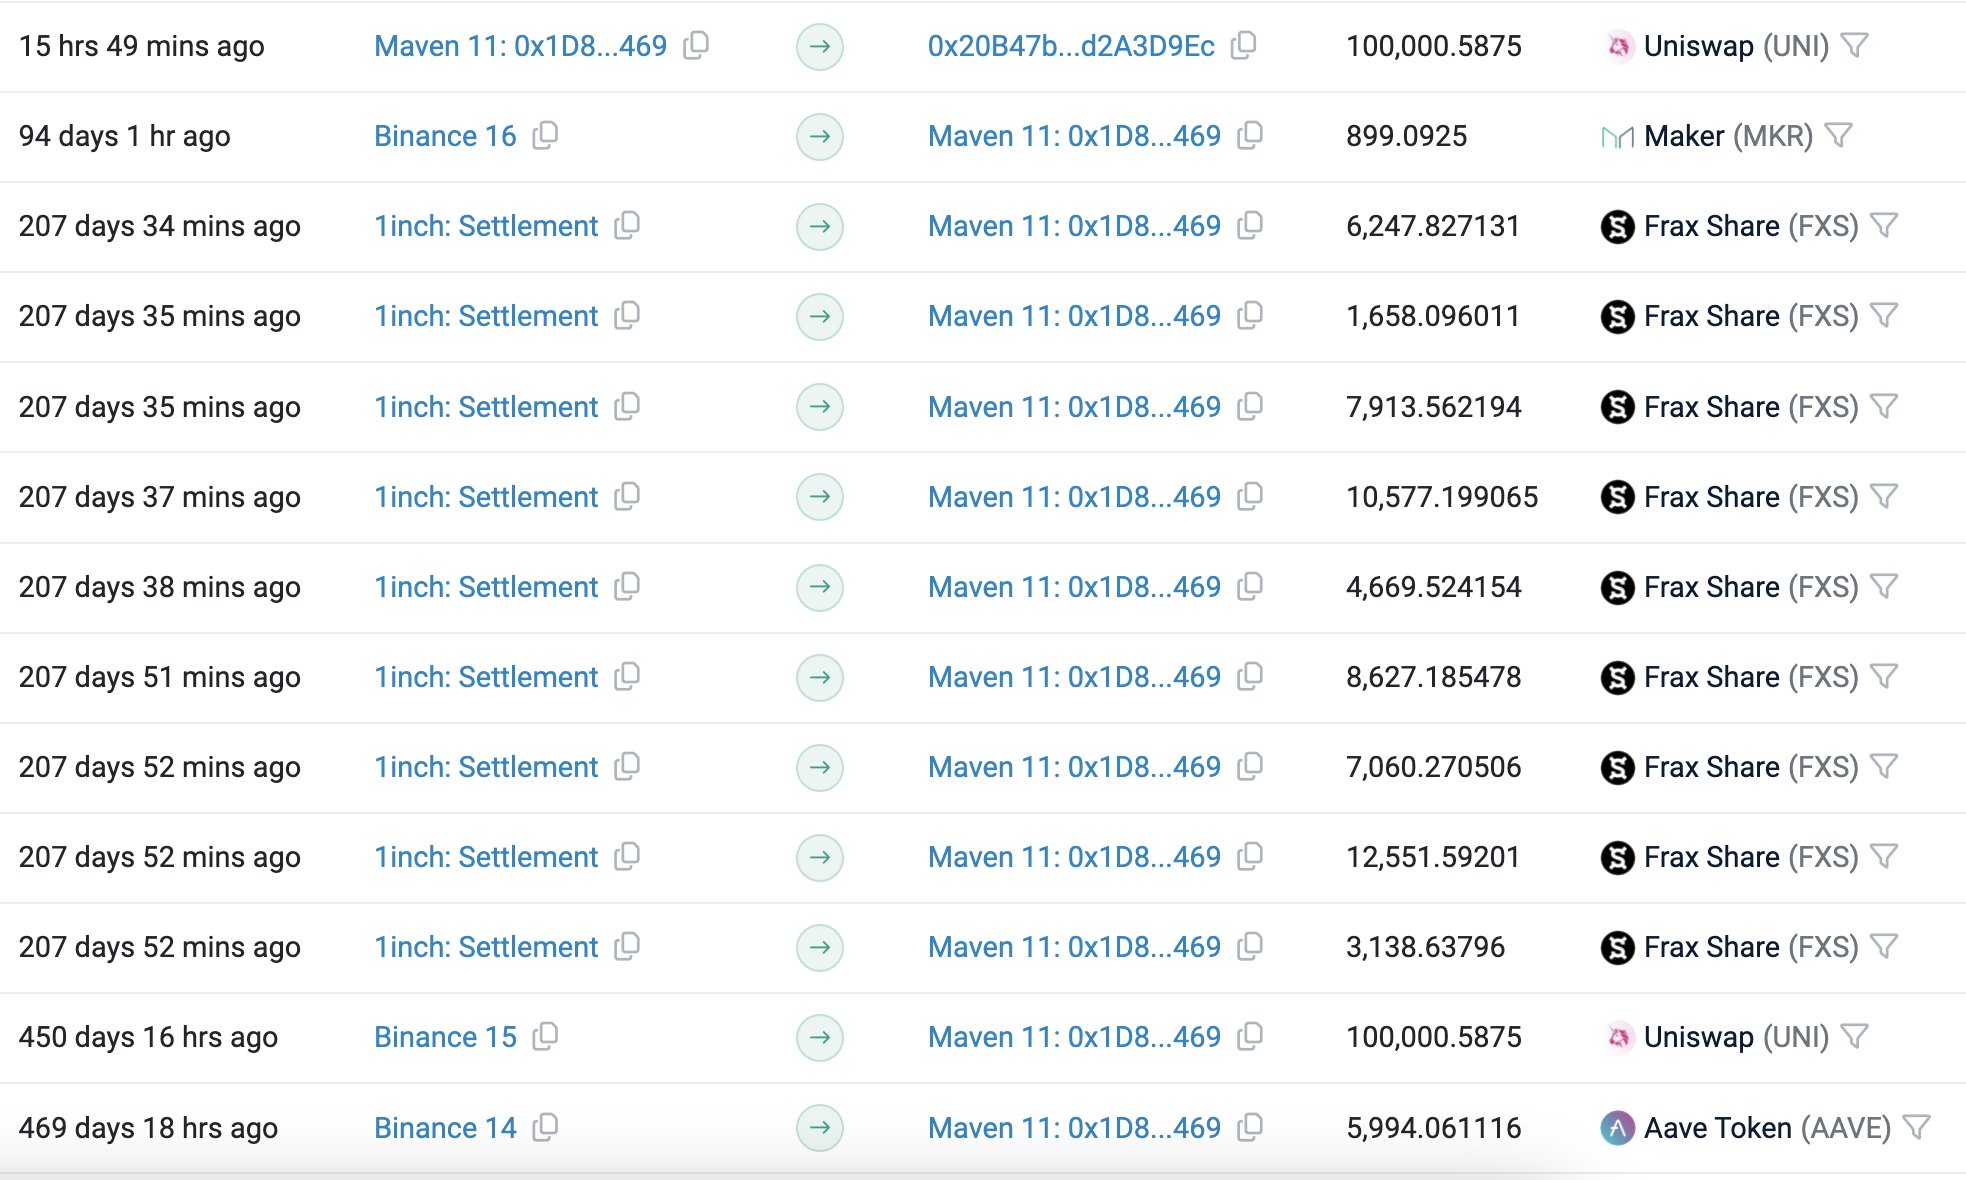Copy 1inch Settlement address in 207 days 37 mins row
The height and width of the screenshot is (1180, 1966).
click(x=627, y=497)
